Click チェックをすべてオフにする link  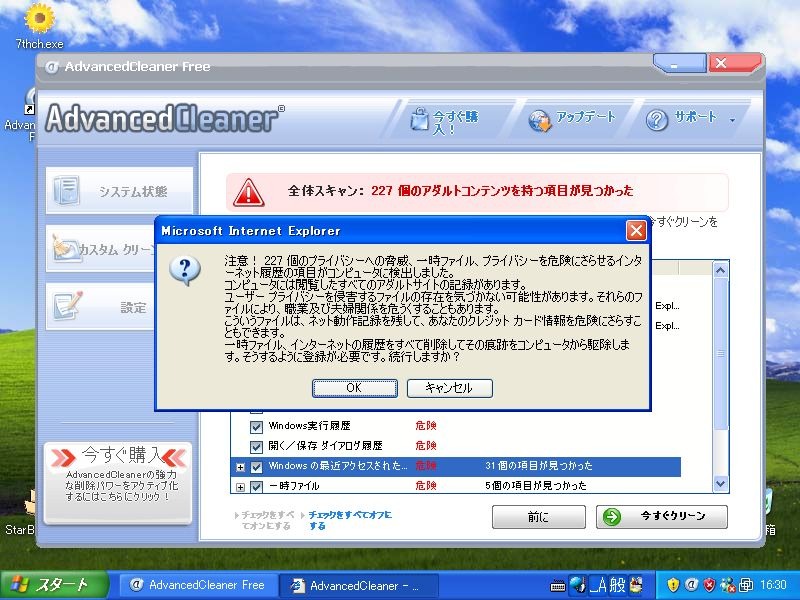(x=350, y=520)
